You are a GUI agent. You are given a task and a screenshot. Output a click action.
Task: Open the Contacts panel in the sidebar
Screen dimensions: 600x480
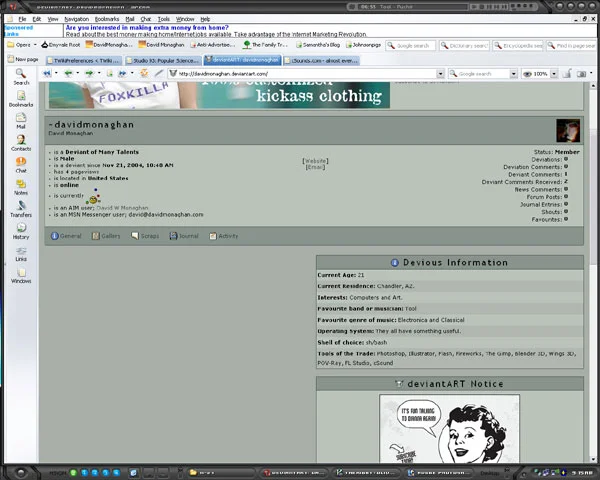coord(21,143)
